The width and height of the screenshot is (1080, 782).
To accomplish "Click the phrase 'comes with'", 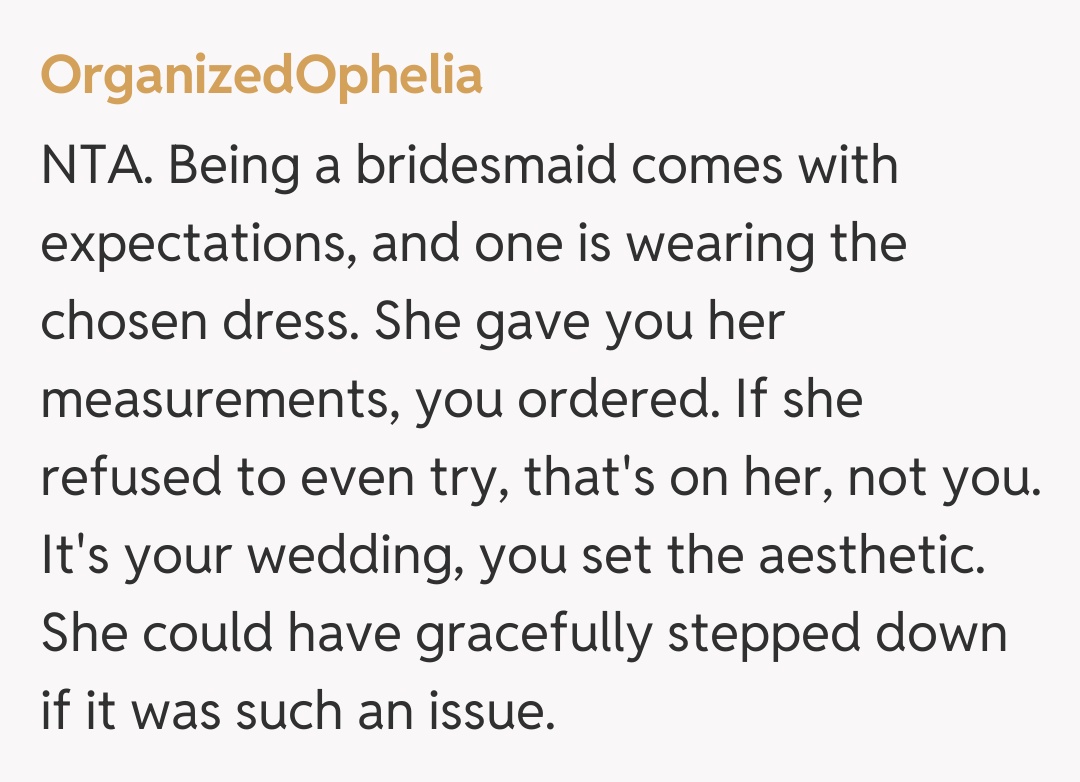I will 765,166.
